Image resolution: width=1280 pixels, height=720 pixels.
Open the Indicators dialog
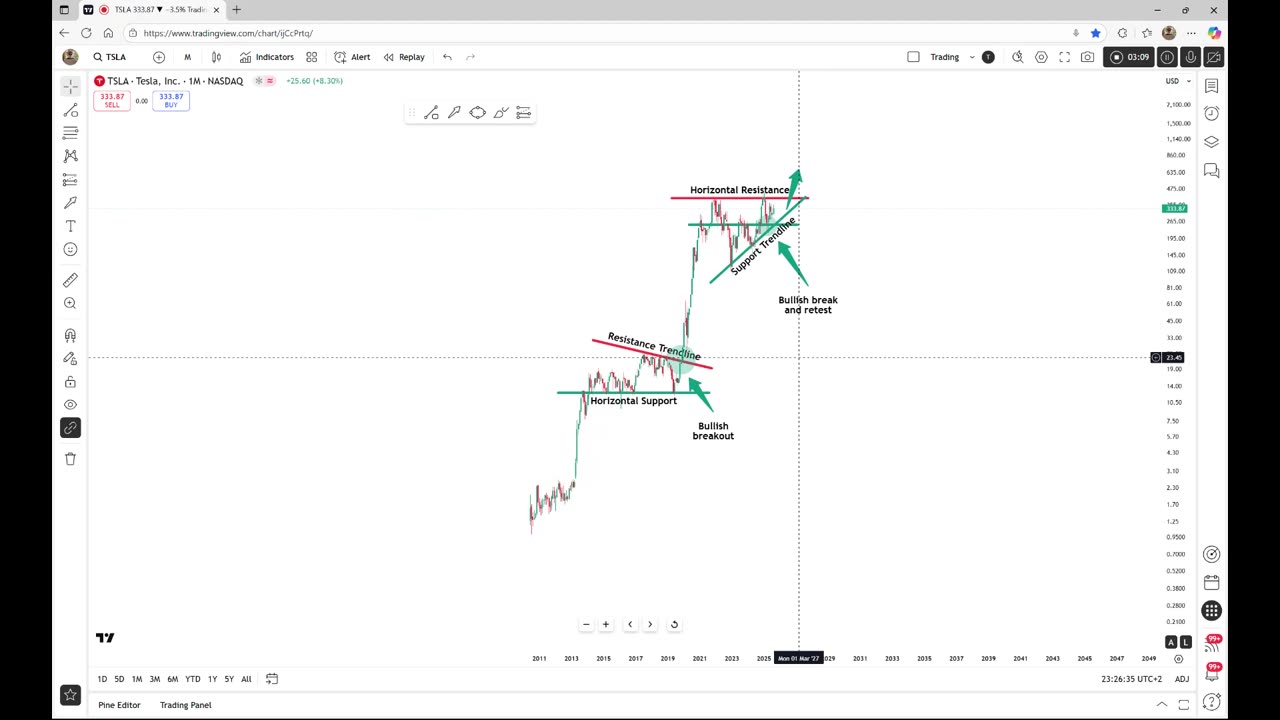266,57
